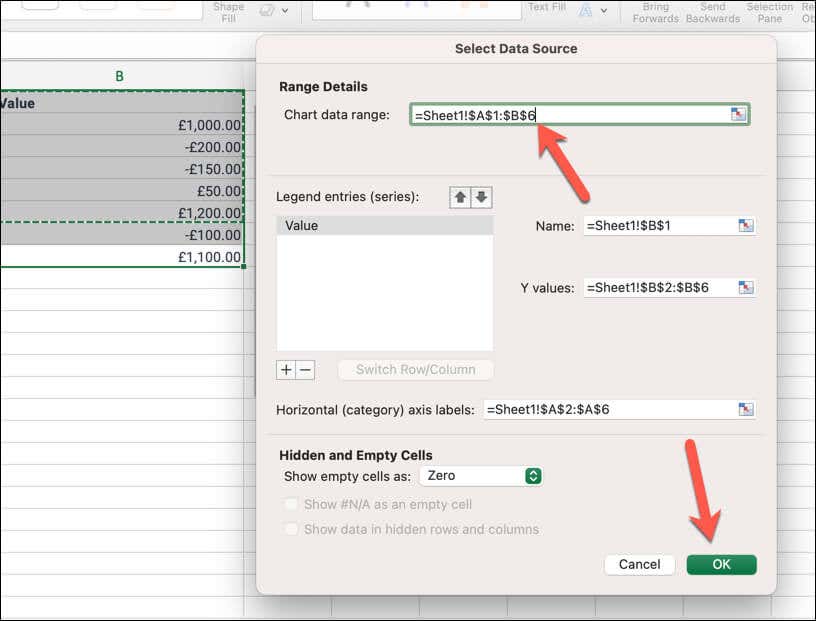Click the Name field range picker icon
The image size is (816, 621).
[745, 226]
